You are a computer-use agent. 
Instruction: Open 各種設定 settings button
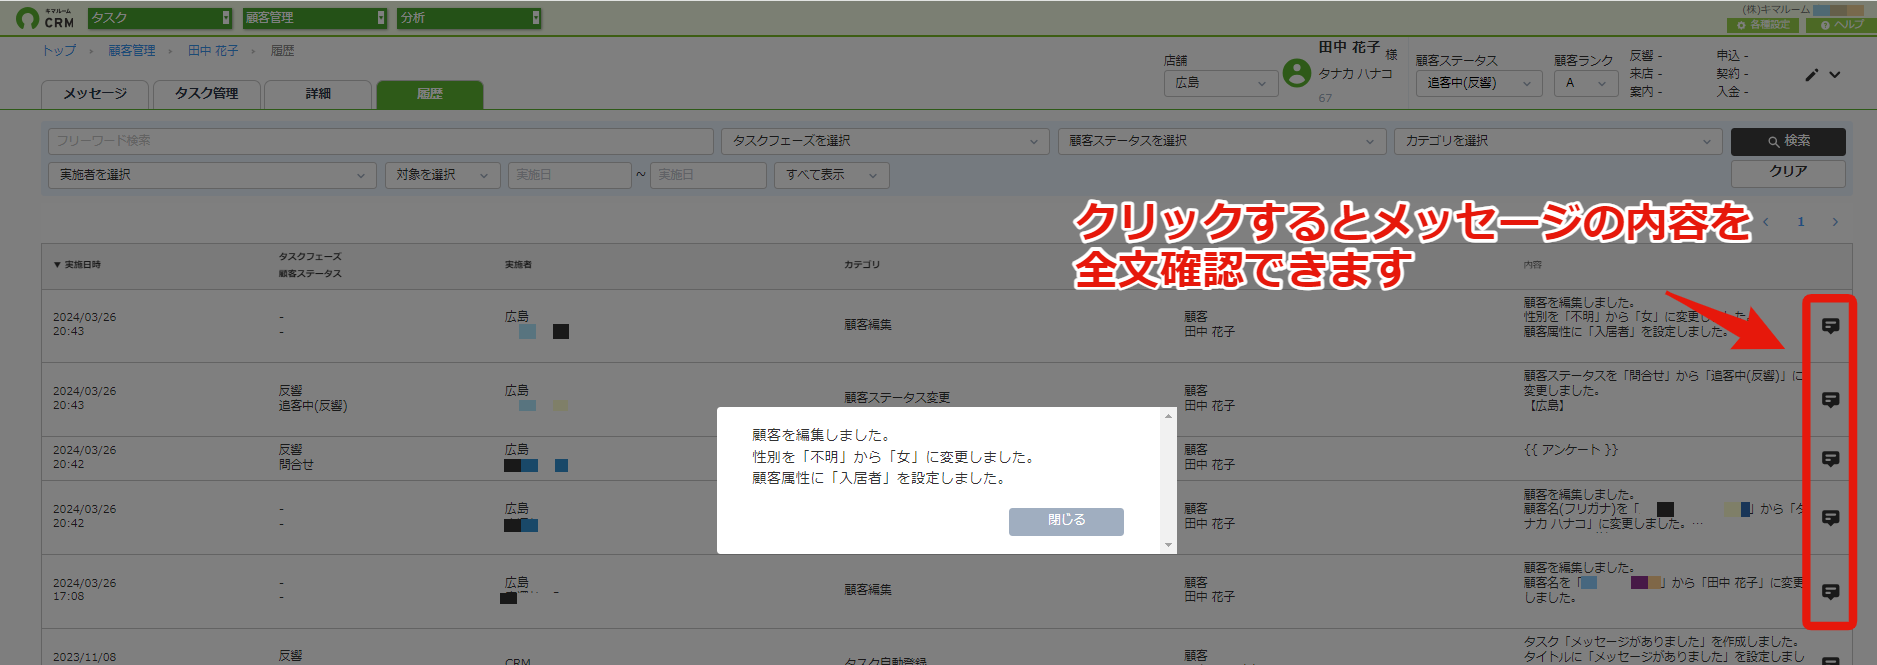[x=1763, y=25]
